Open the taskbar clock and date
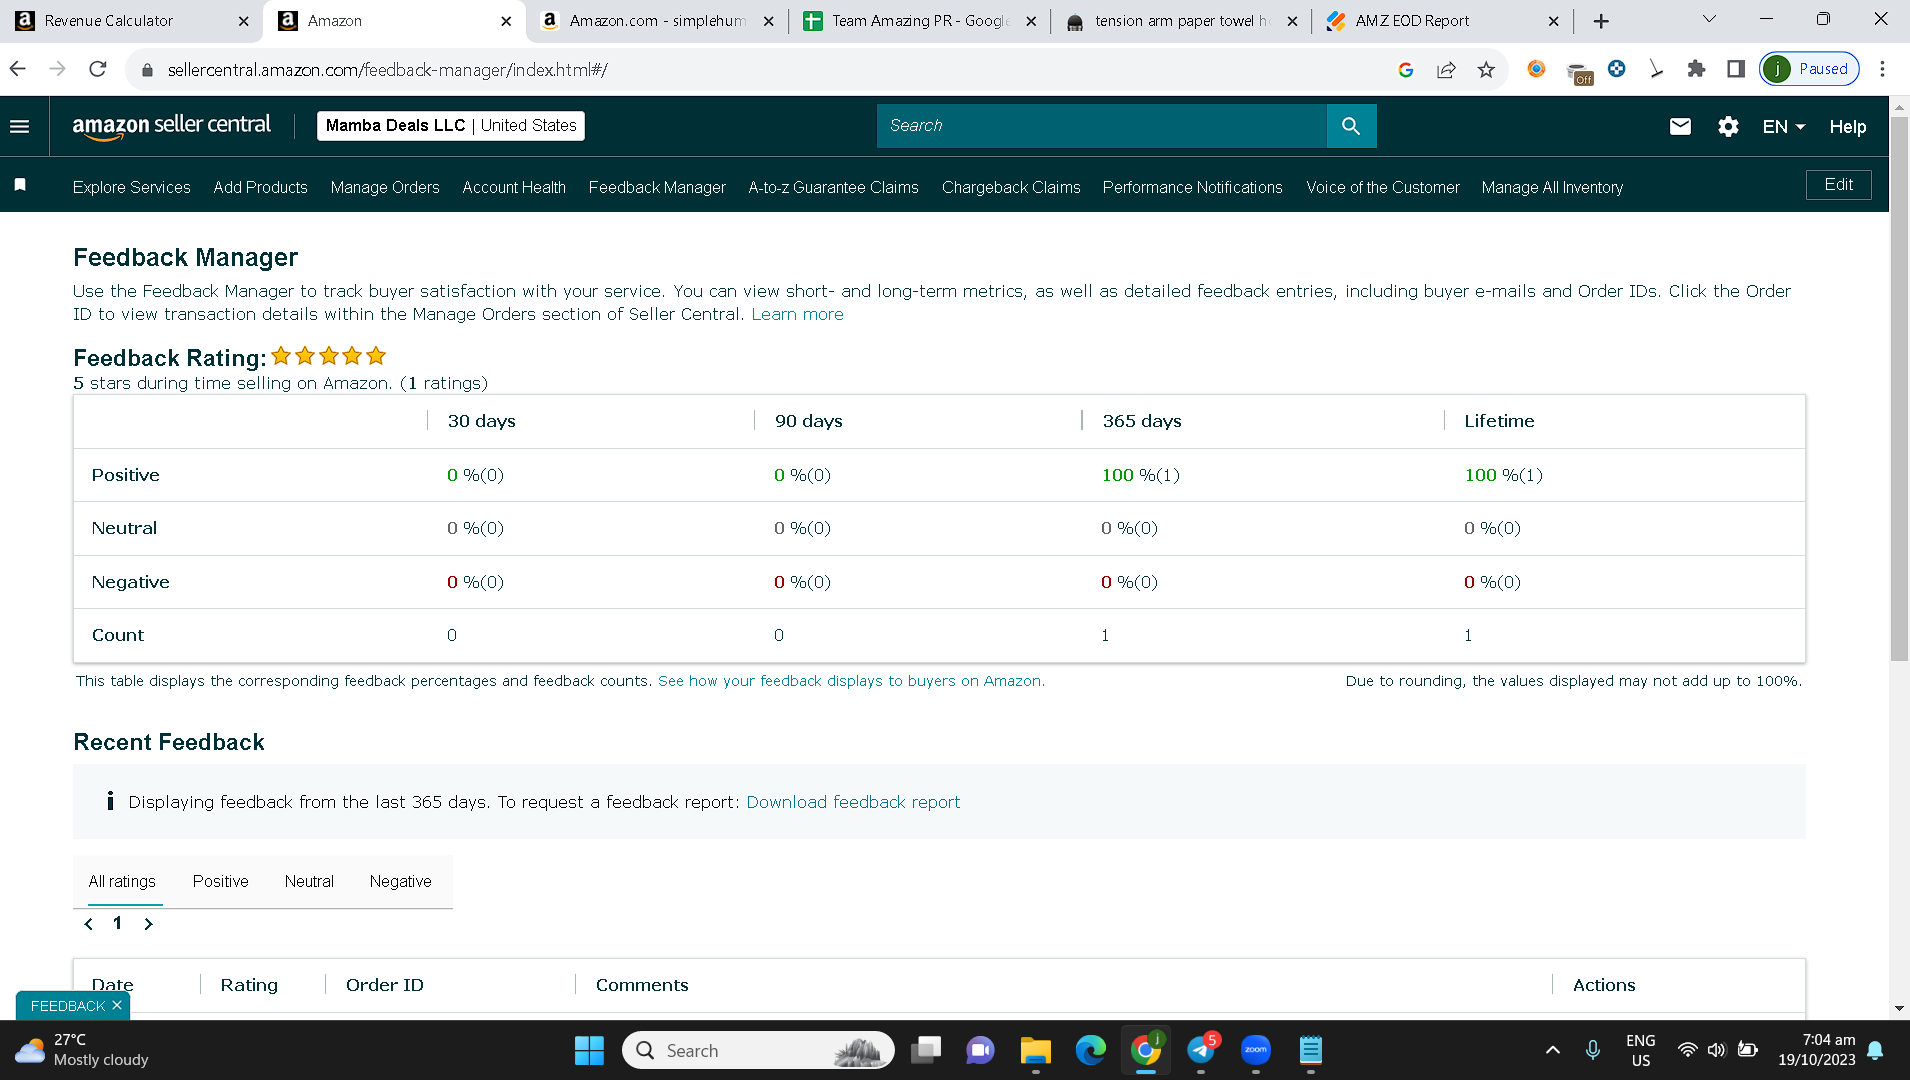Image resolution: width=1910 pixels, height=1080 pixels. [1816, 1050]
